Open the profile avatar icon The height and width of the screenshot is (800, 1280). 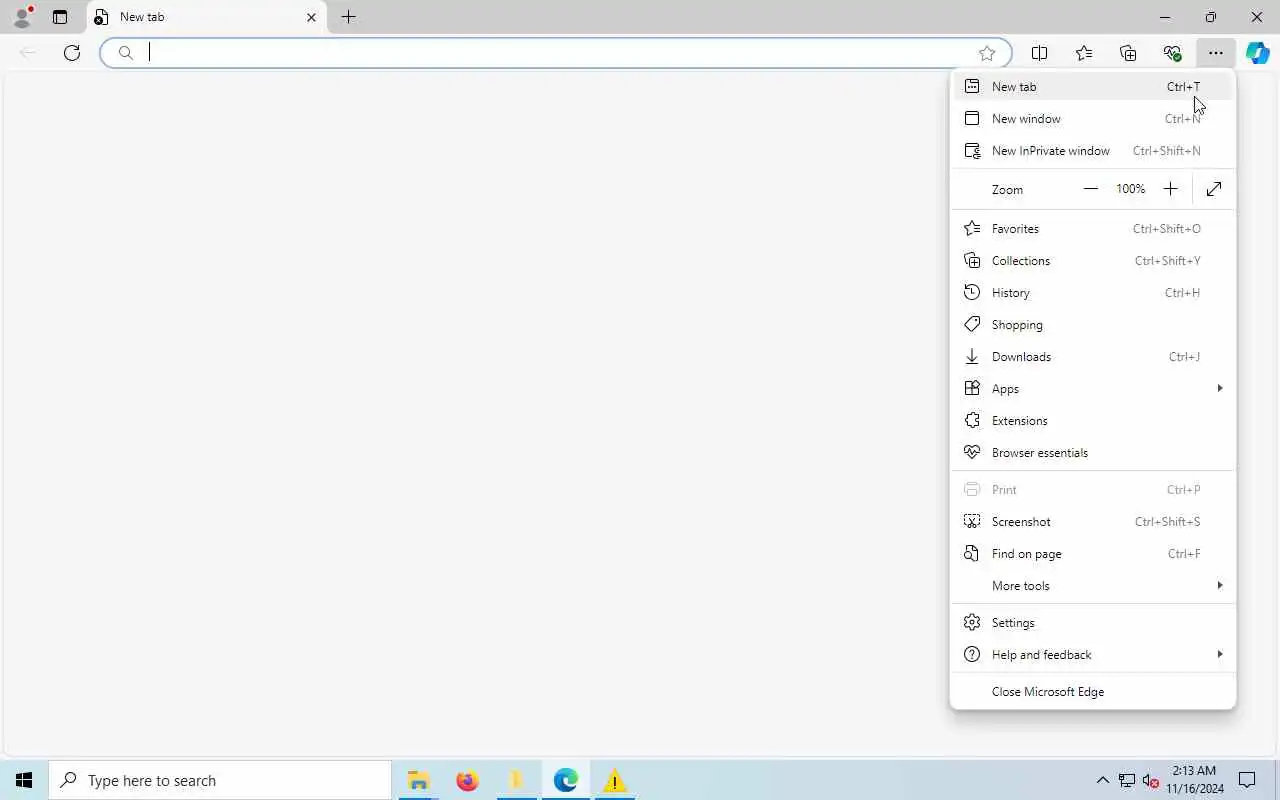(21, 17)
